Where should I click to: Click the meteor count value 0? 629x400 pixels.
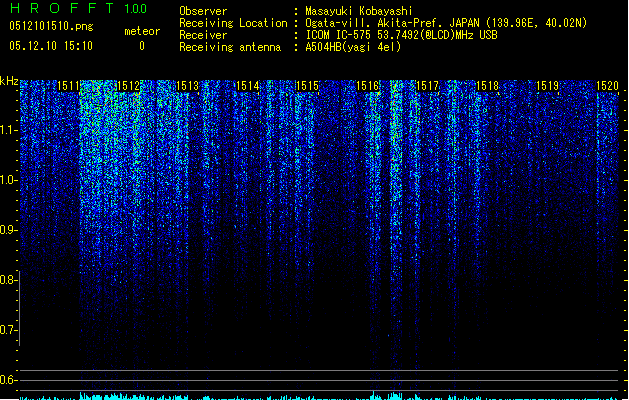coord(142,46)
